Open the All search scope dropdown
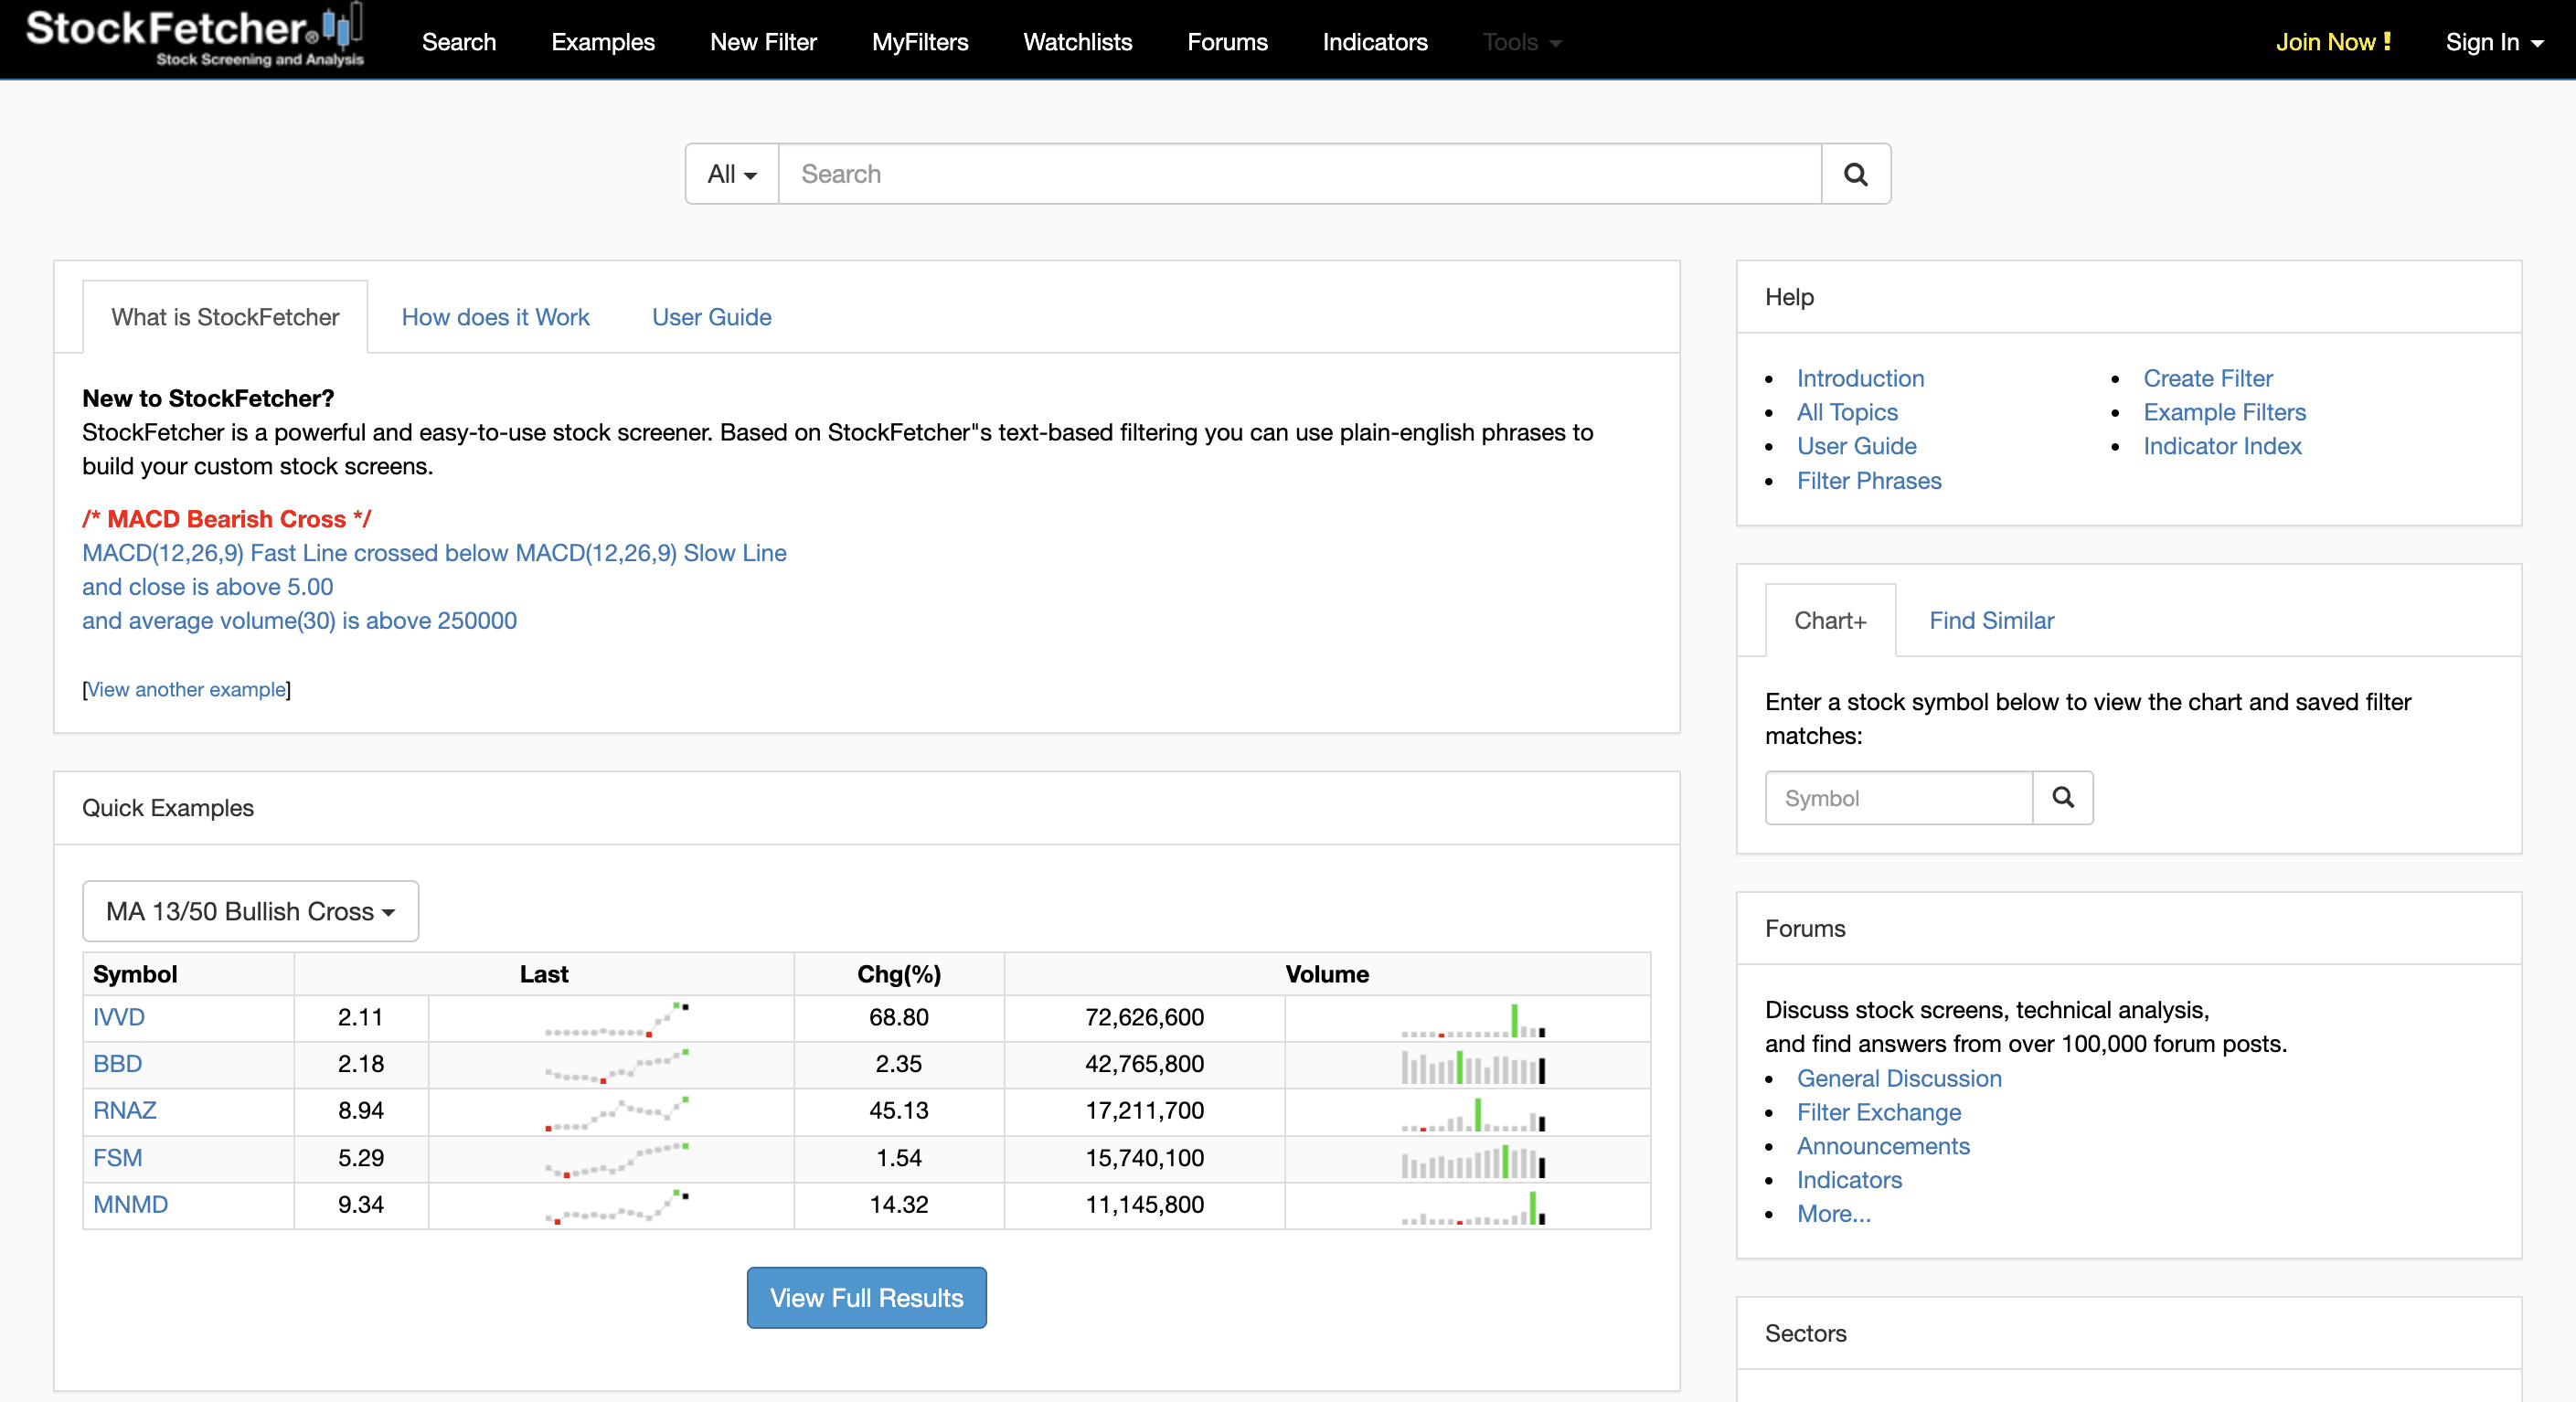This screenshot has height=1402, width=2576. pyautogui.click(x=732, y=174)
